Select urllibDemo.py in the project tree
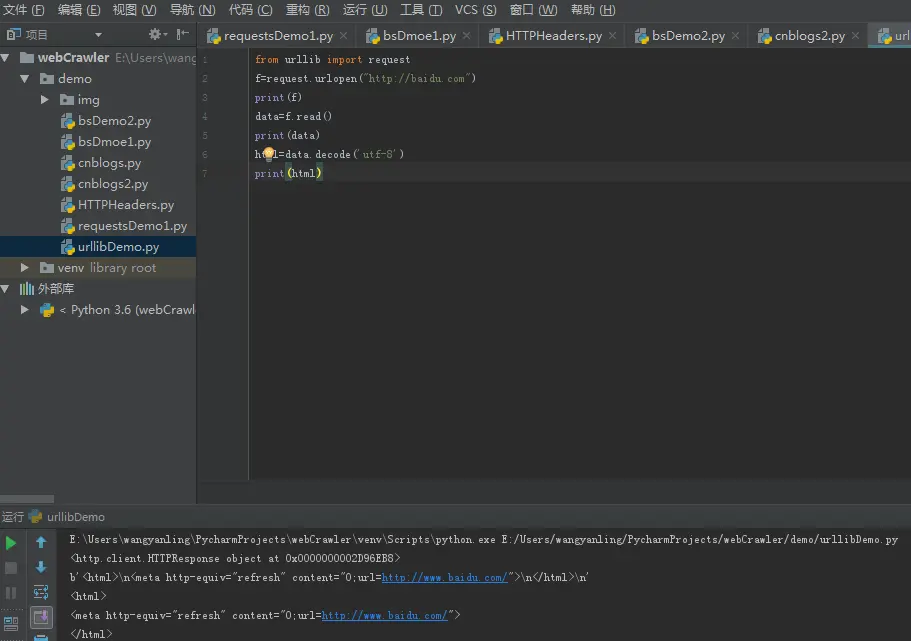The height and width of the screenshot is (641, 911). 98,246
